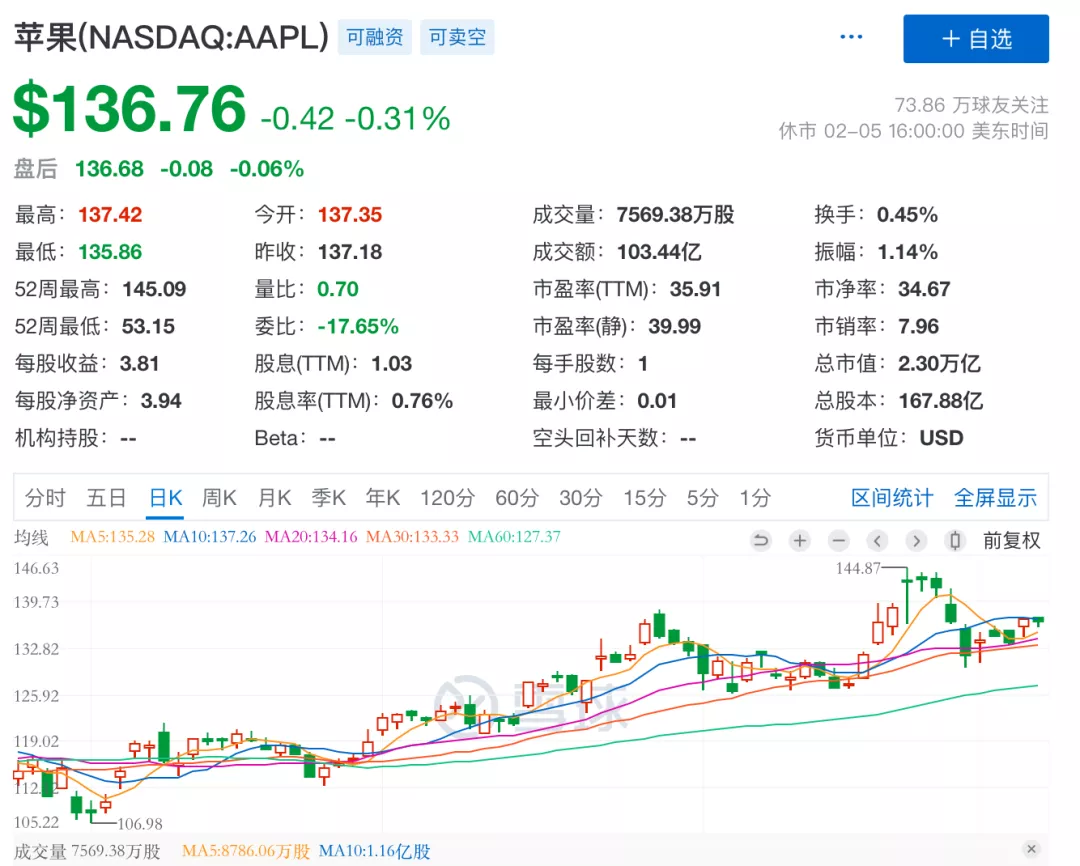Click the MA10:137.26 moving average label
This screenshot has width=1080, height=866.
(x=209, y=537)
